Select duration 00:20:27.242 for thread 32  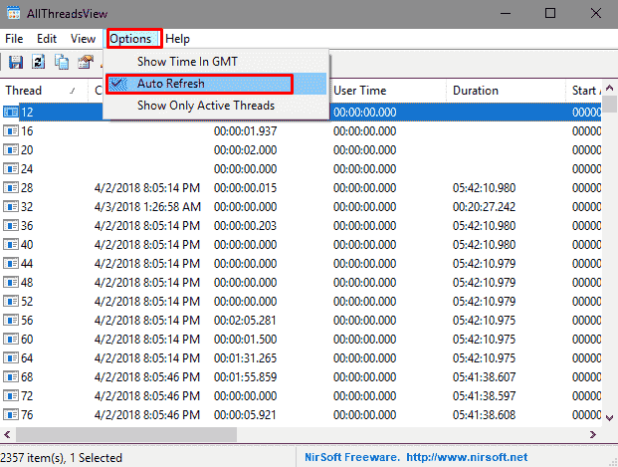pyautogui.click(x=484, y=207)
